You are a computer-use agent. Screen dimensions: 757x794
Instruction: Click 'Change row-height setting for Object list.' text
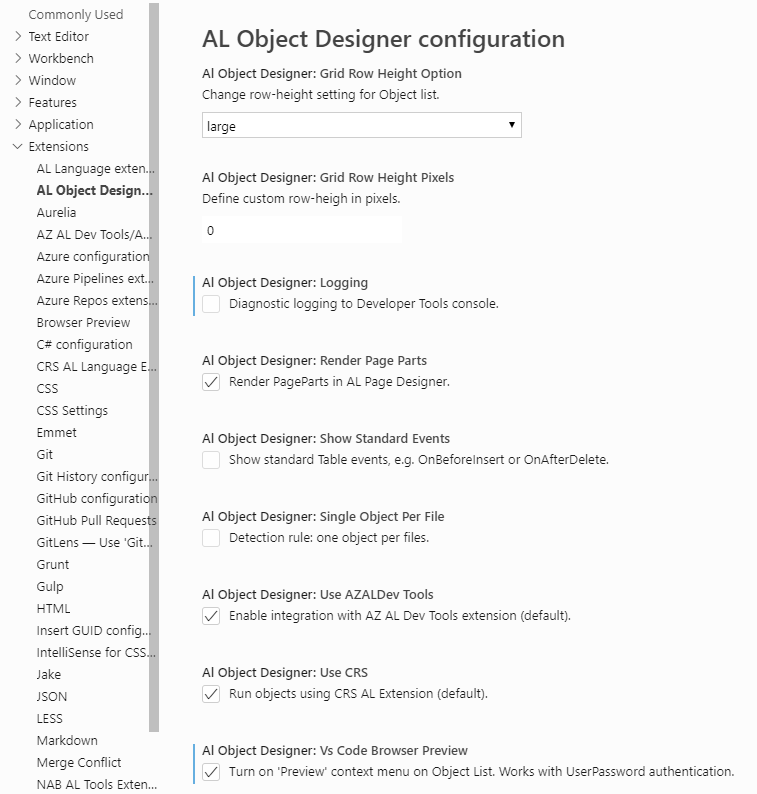coord(321,95)
